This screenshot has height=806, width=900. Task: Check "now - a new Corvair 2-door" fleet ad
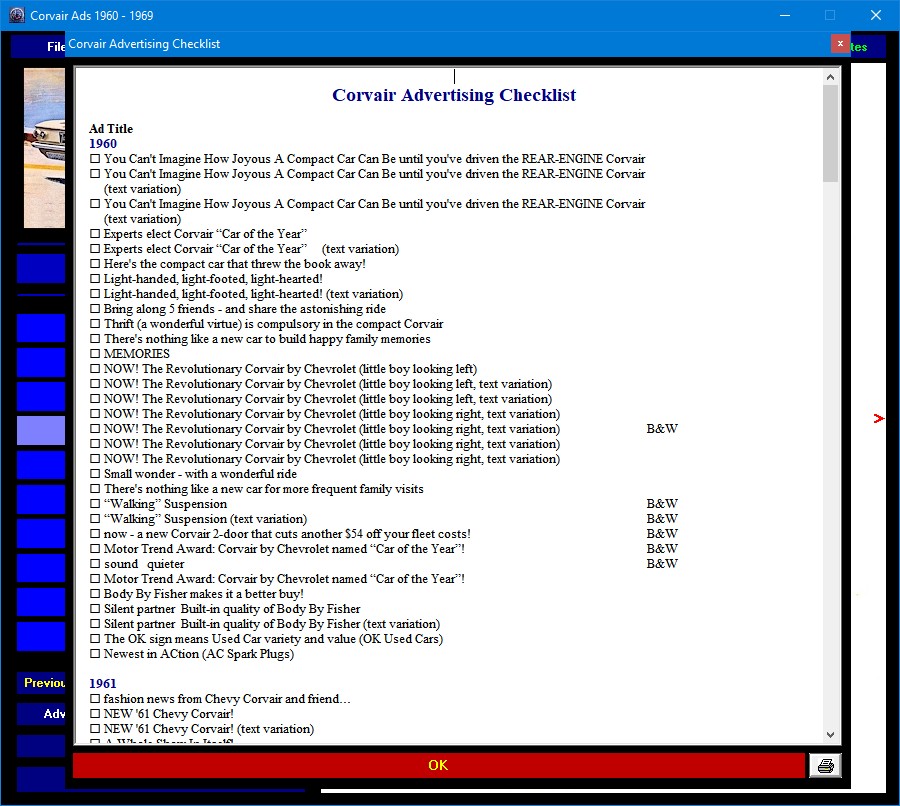[x=95, y=533]
